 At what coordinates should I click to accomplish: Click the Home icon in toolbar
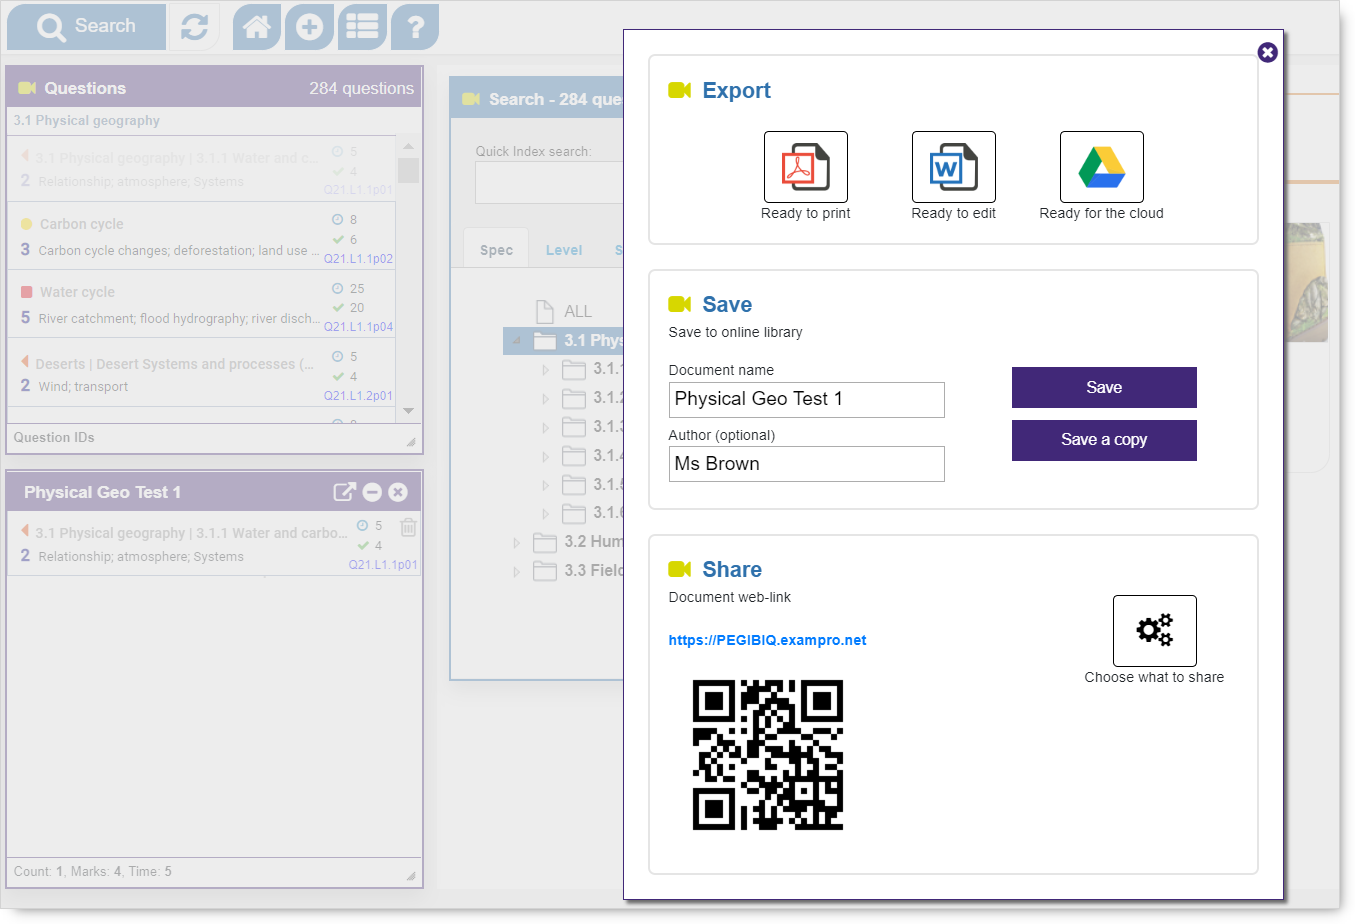pyautogui.click(x=257, y=27)
